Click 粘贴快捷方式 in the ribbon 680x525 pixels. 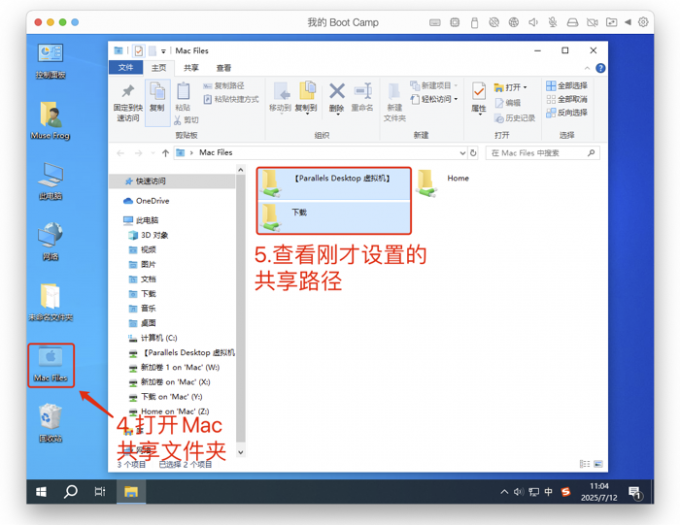click(231, 99)
